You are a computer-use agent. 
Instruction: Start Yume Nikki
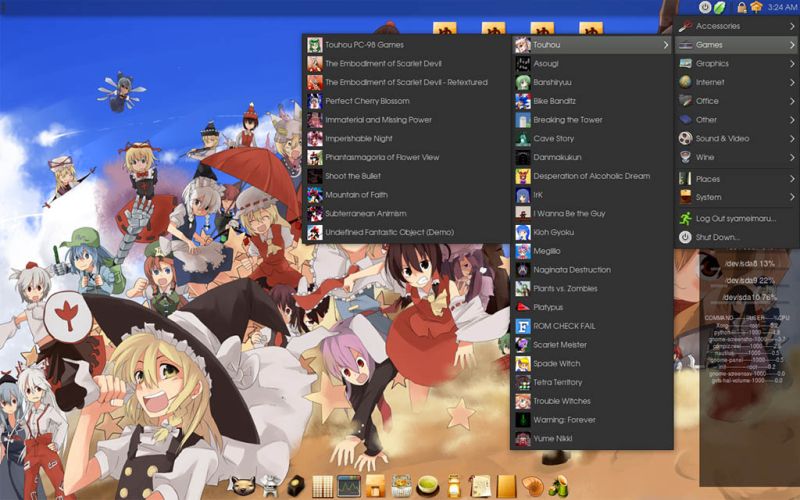pos(592,439)
